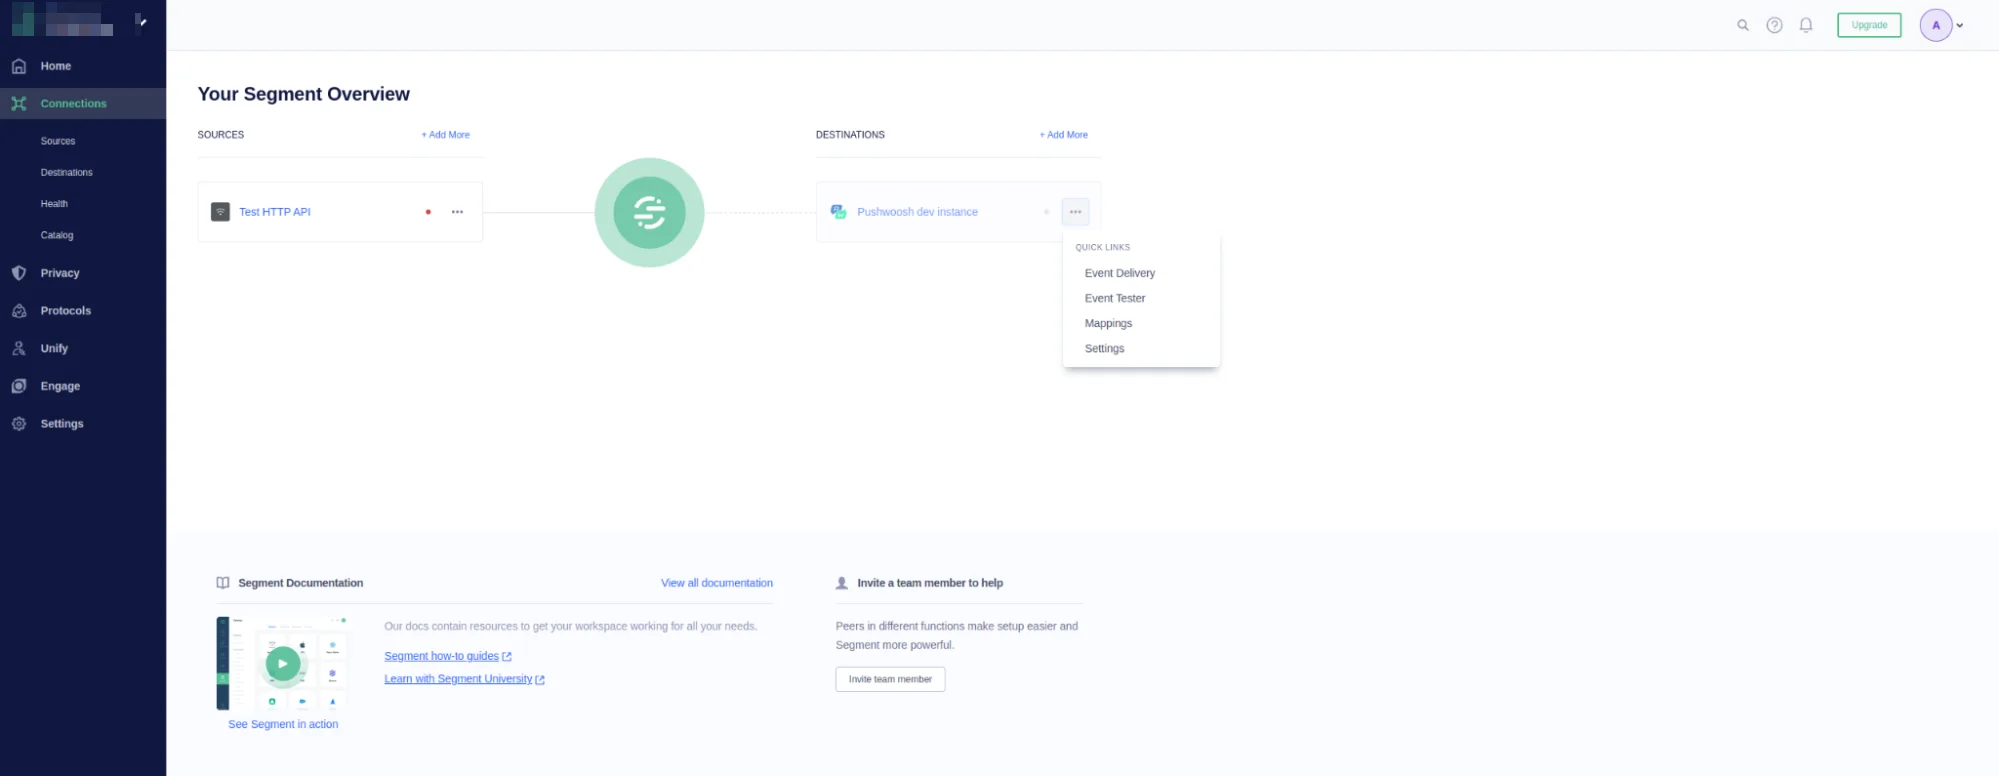Click the Engage icon in sidebar
The height and width of the screenshot is (776, 1999).
coord(19,386)
